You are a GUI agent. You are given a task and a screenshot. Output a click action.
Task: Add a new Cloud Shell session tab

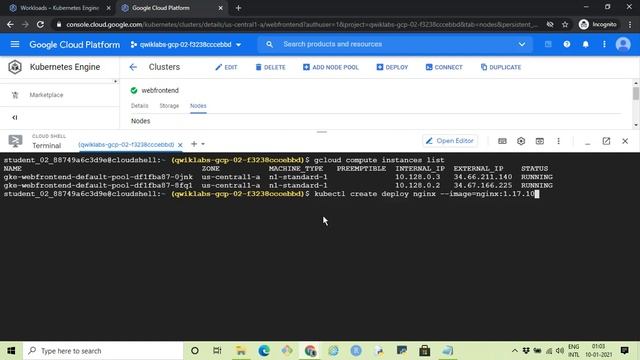[x=194, y=144]
